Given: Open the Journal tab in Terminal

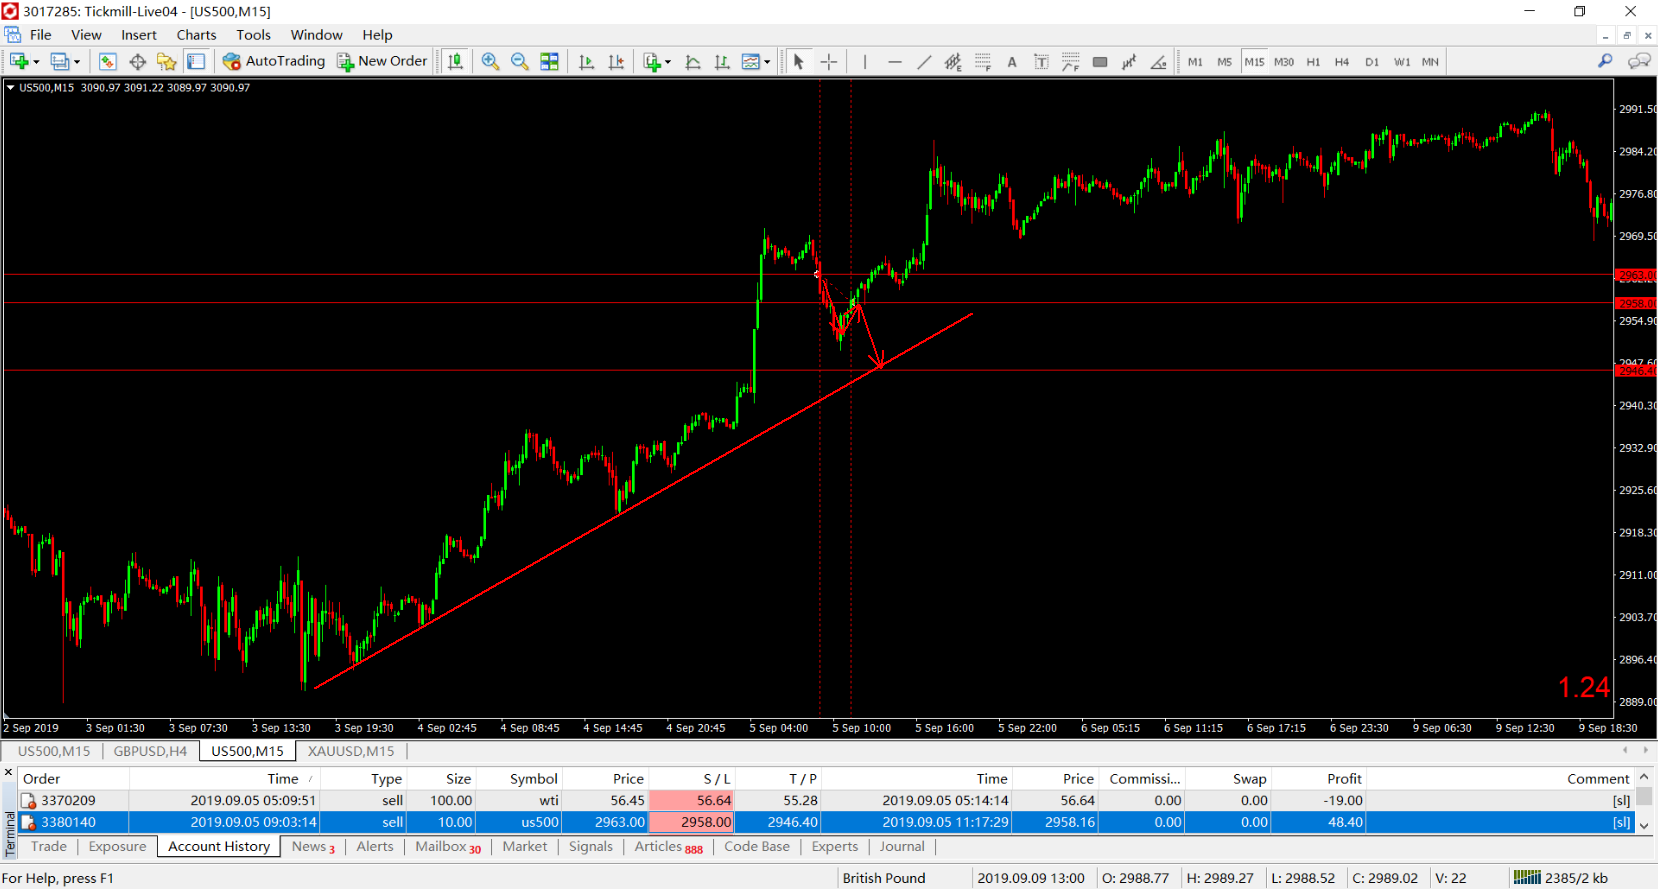Looking at the screenshot, I should 902,846.
